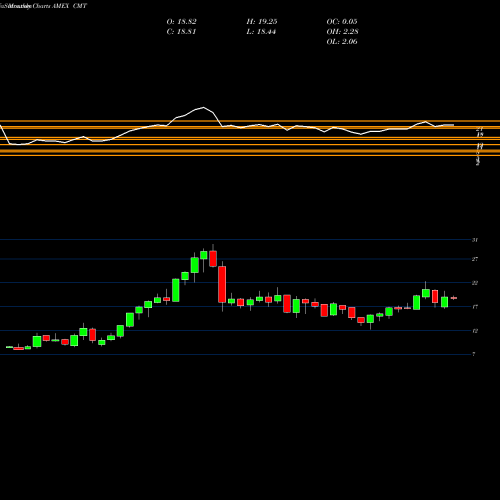Click the 'AMEX CMT' chart title
Screen dimensions: 500x500
click(69, 6)
